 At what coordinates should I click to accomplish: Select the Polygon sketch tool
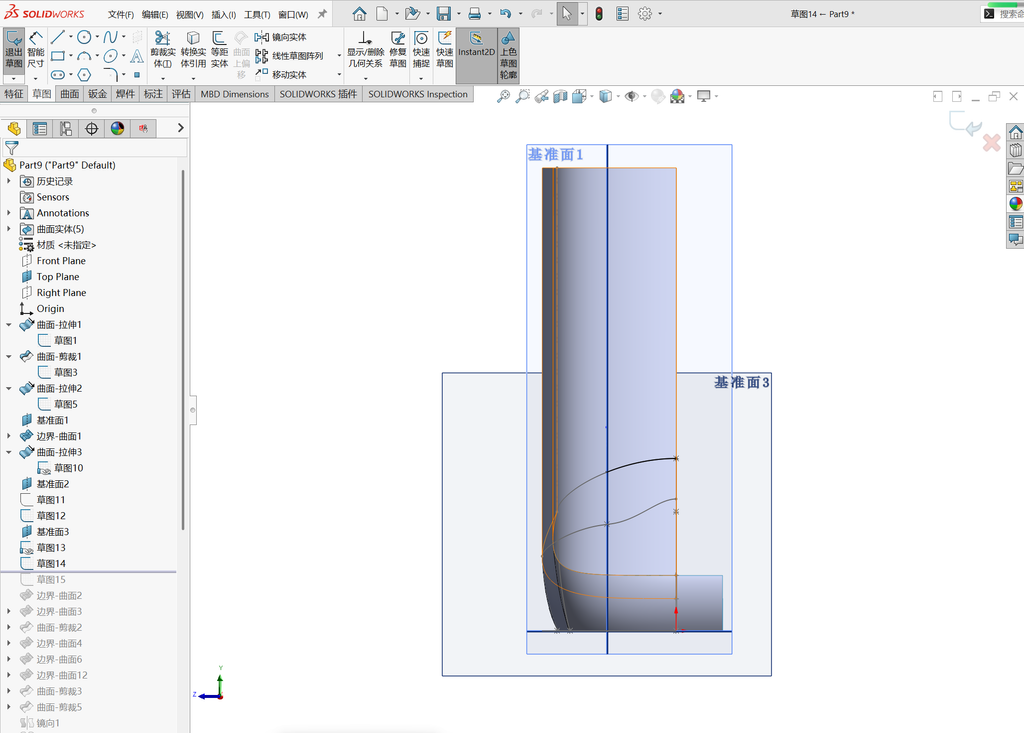84,74
